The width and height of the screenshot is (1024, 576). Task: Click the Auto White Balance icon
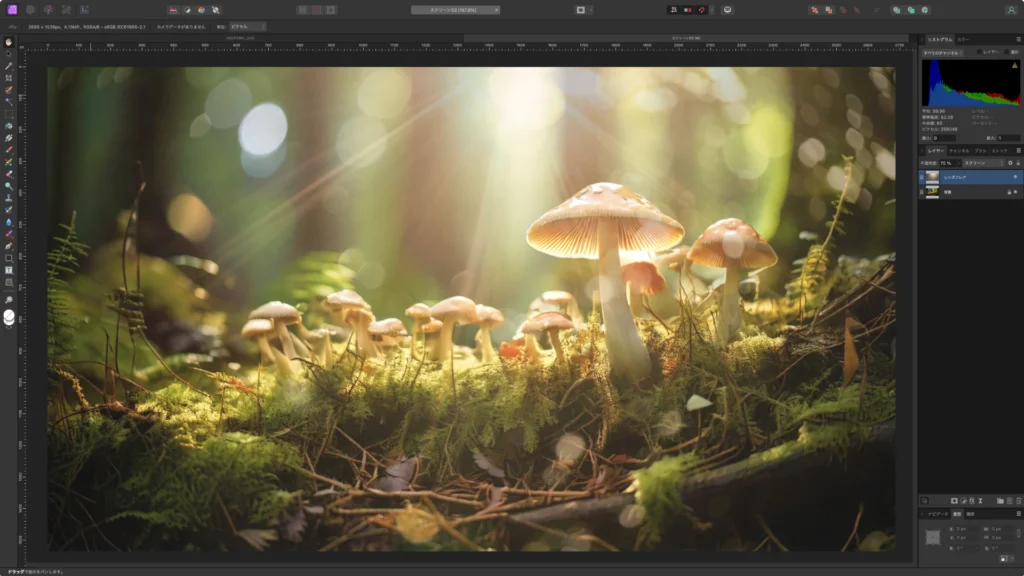point(215,9)
